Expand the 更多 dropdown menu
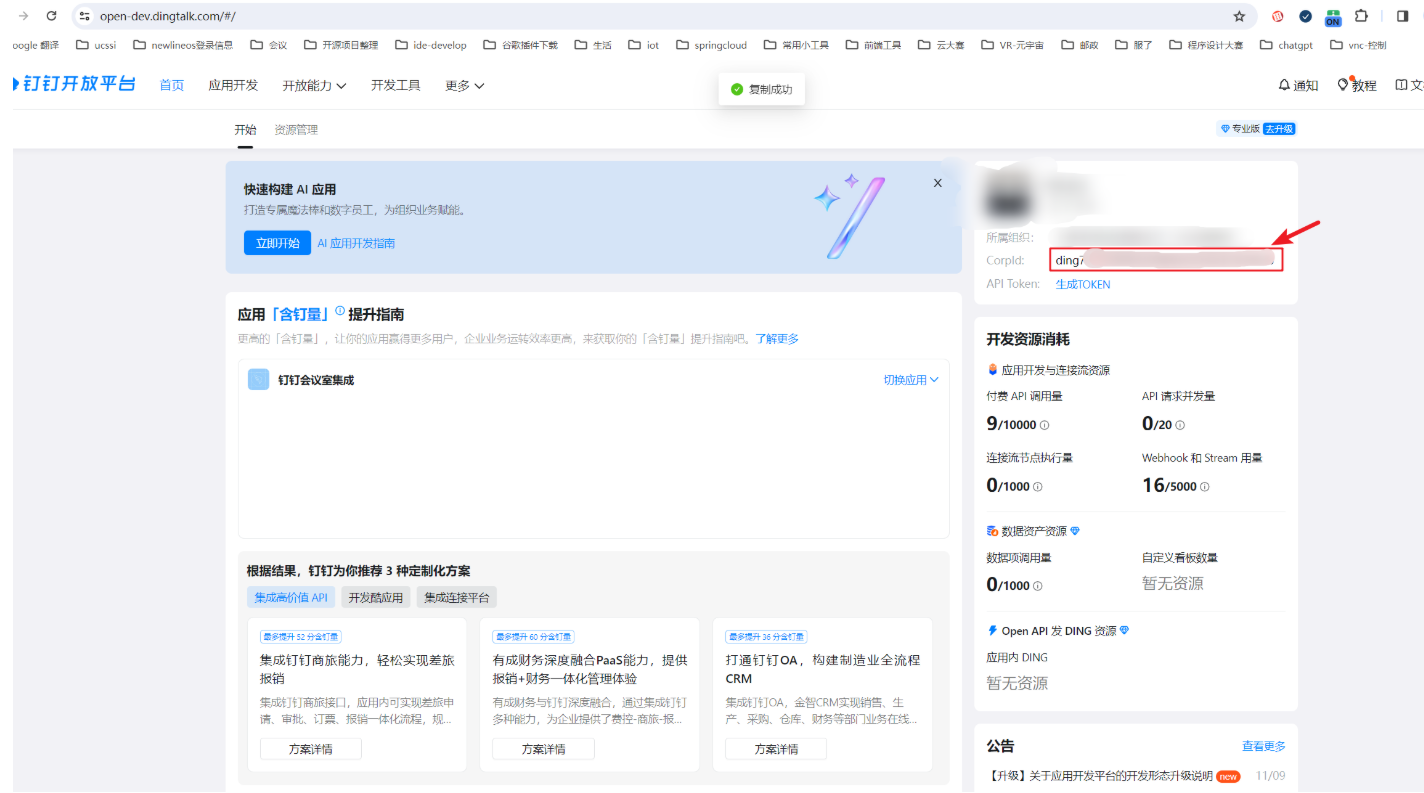 point(464,86)
